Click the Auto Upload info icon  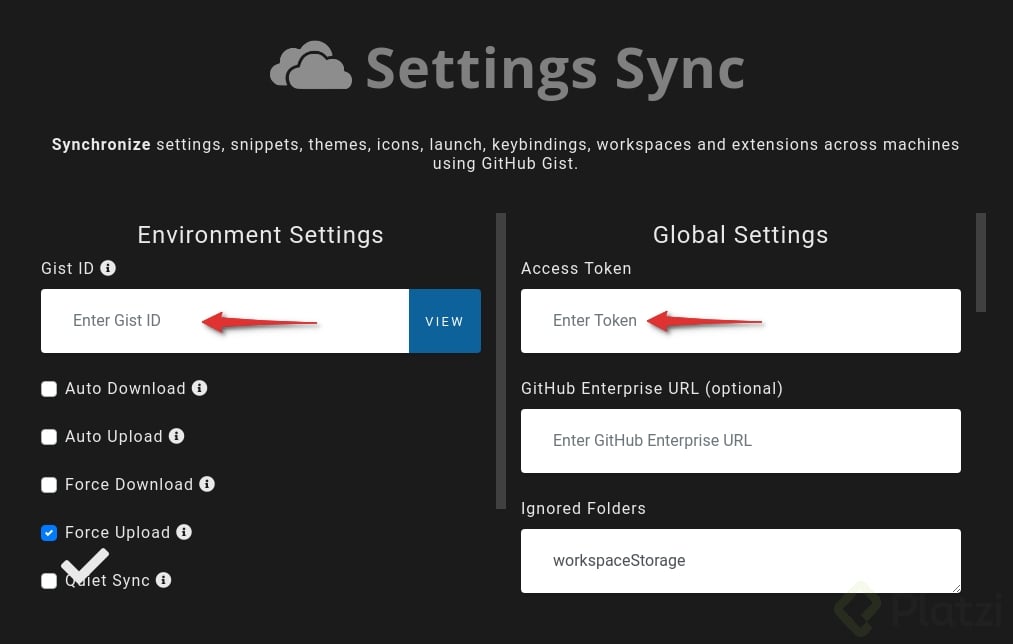176,436
